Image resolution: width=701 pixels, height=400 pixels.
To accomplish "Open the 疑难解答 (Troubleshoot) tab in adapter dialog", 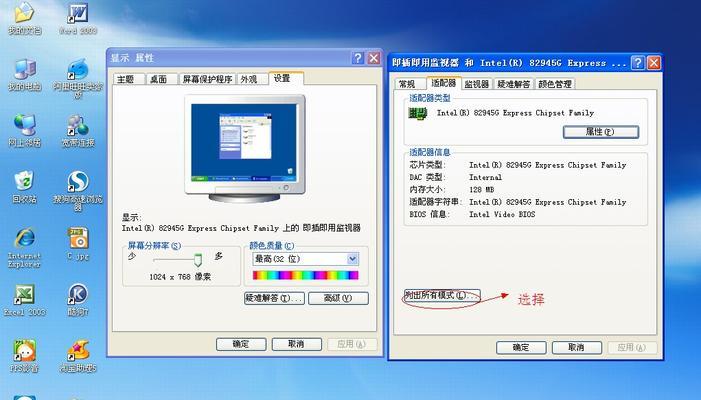I will tap(514, 84).
